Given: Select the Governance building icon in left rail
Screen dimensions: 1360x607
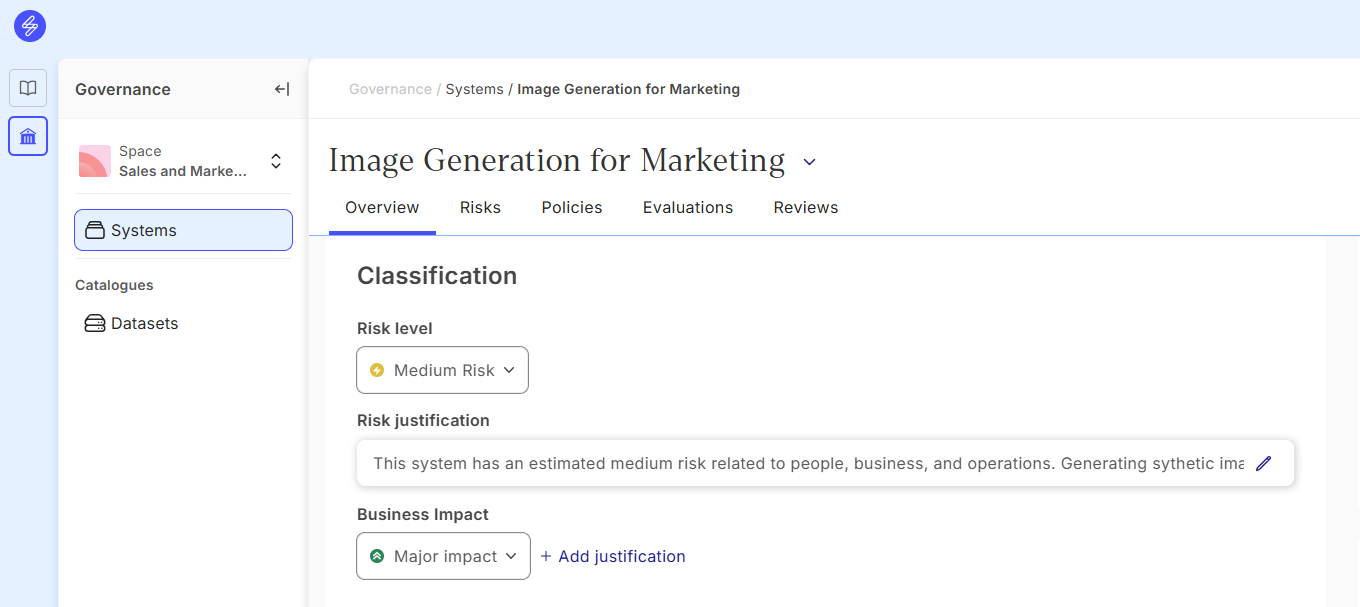Looking at the screenshot, I should point(28,136).
